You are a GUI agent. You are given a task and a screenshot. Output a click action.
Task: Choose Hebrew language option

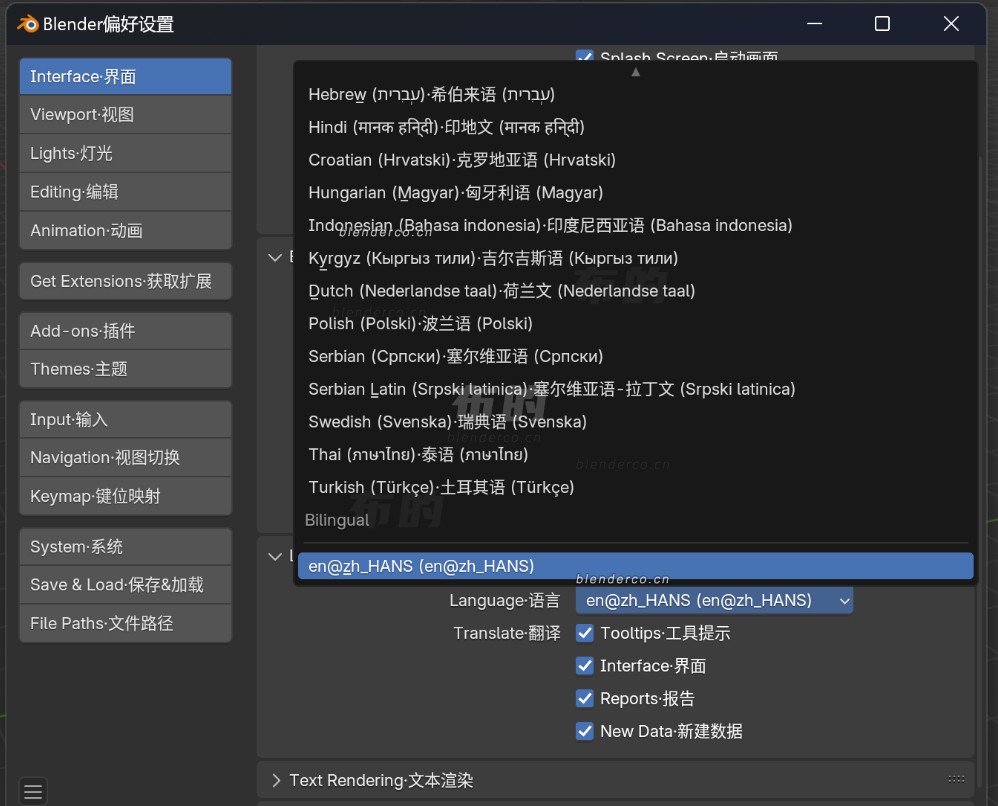pyautogui.click(x=635, y=94)
